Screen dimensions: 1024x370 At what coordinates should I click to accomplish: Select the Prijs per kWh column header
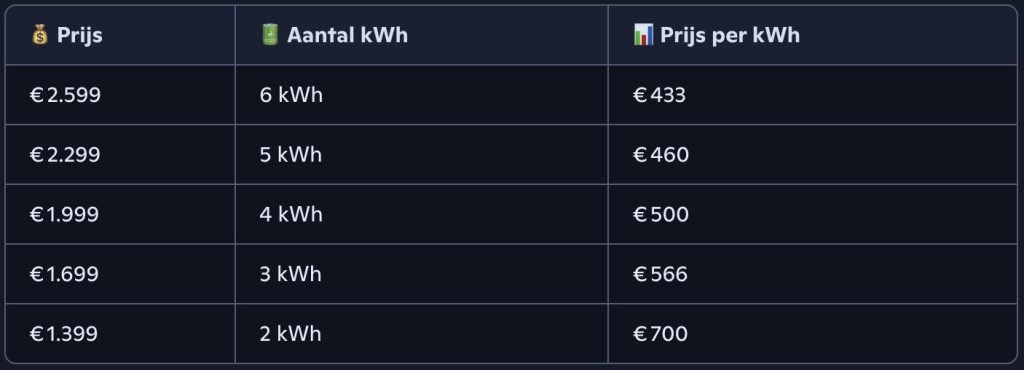(x=812, y=35)
